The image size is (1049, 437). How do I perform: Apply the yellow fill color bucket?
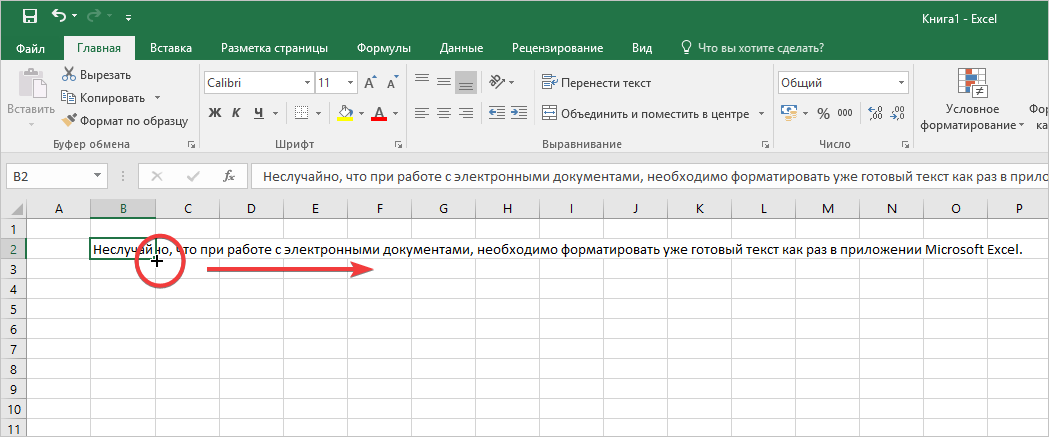pos(346,113)
